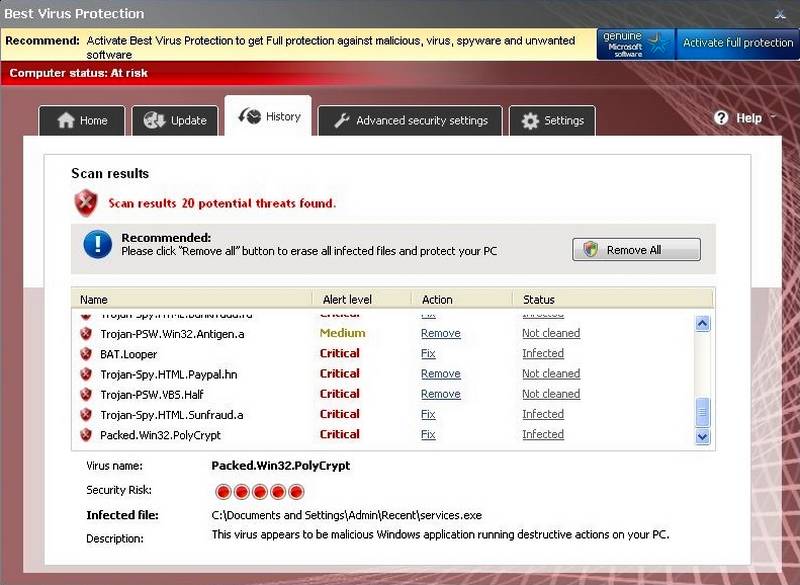Select the Trojan-Spy.HTML.Paypal.hn threat name

tap(168, 374)
